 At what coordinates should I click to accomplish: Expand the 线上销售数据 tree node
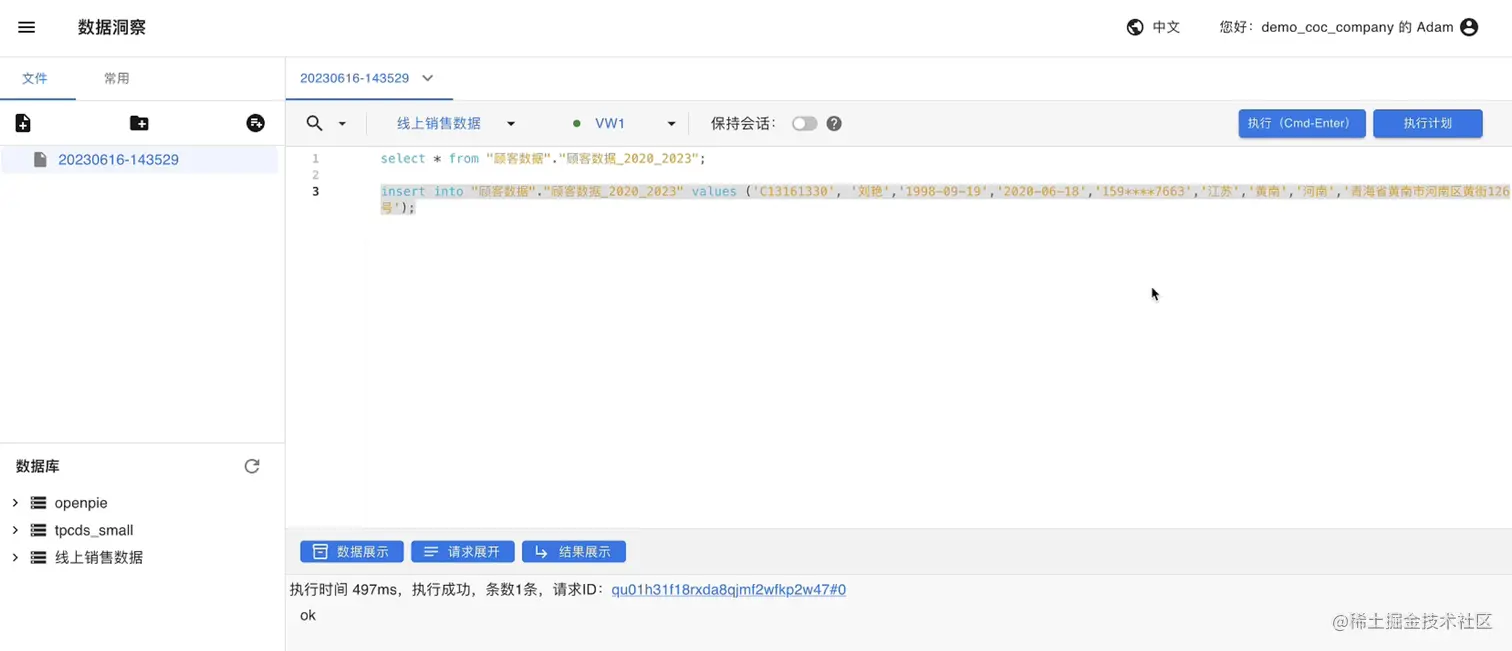point(15,557)
